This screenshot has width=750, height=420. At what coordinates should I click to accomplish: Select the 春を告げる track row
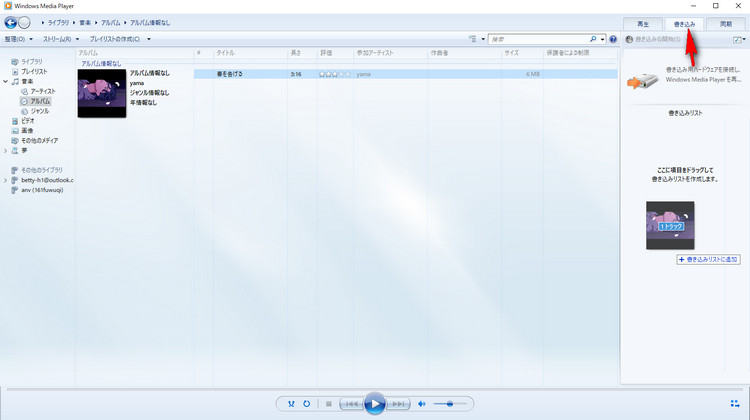point(406,74)
